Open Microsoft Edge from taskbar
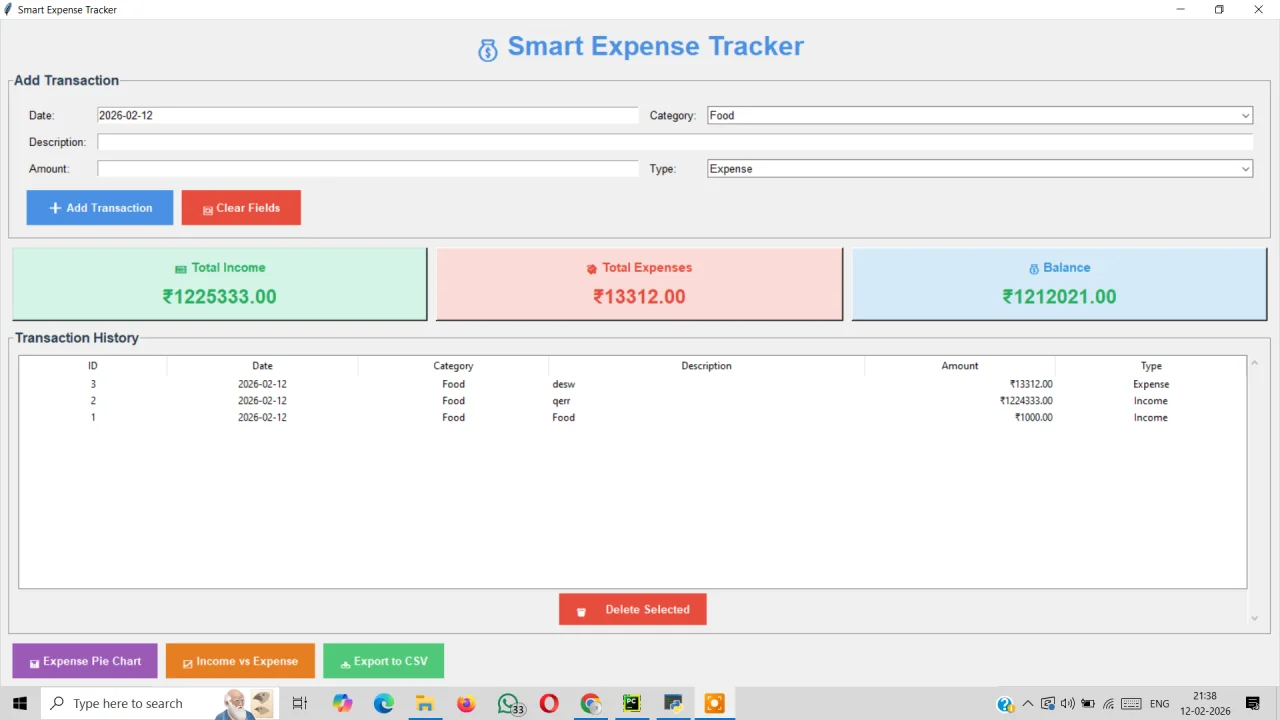1280x720 pixels. (x=384, y=704)
